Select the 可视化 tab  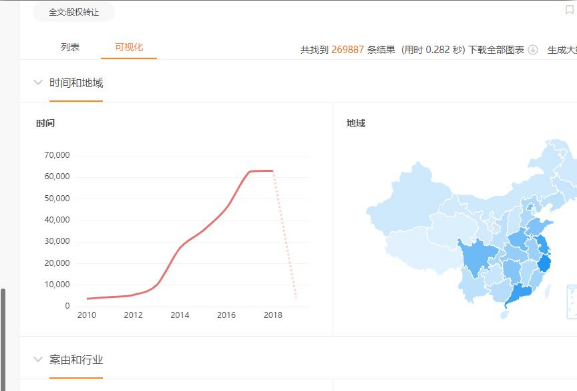click(x=129, y=47)
